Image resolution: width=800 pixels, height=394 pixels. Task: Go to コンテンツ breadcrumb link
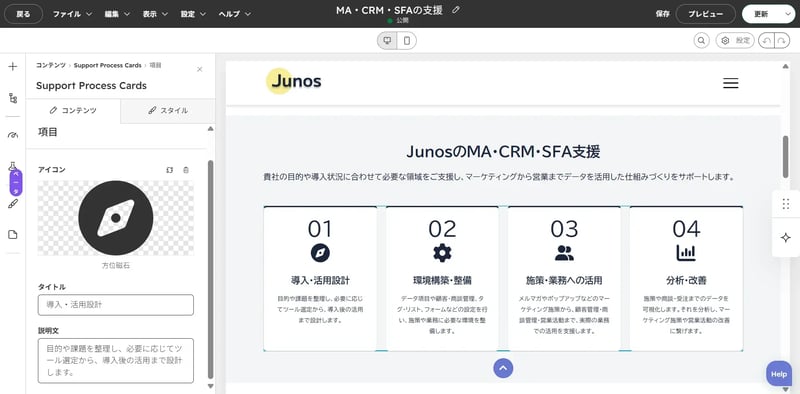coord(51,65)
